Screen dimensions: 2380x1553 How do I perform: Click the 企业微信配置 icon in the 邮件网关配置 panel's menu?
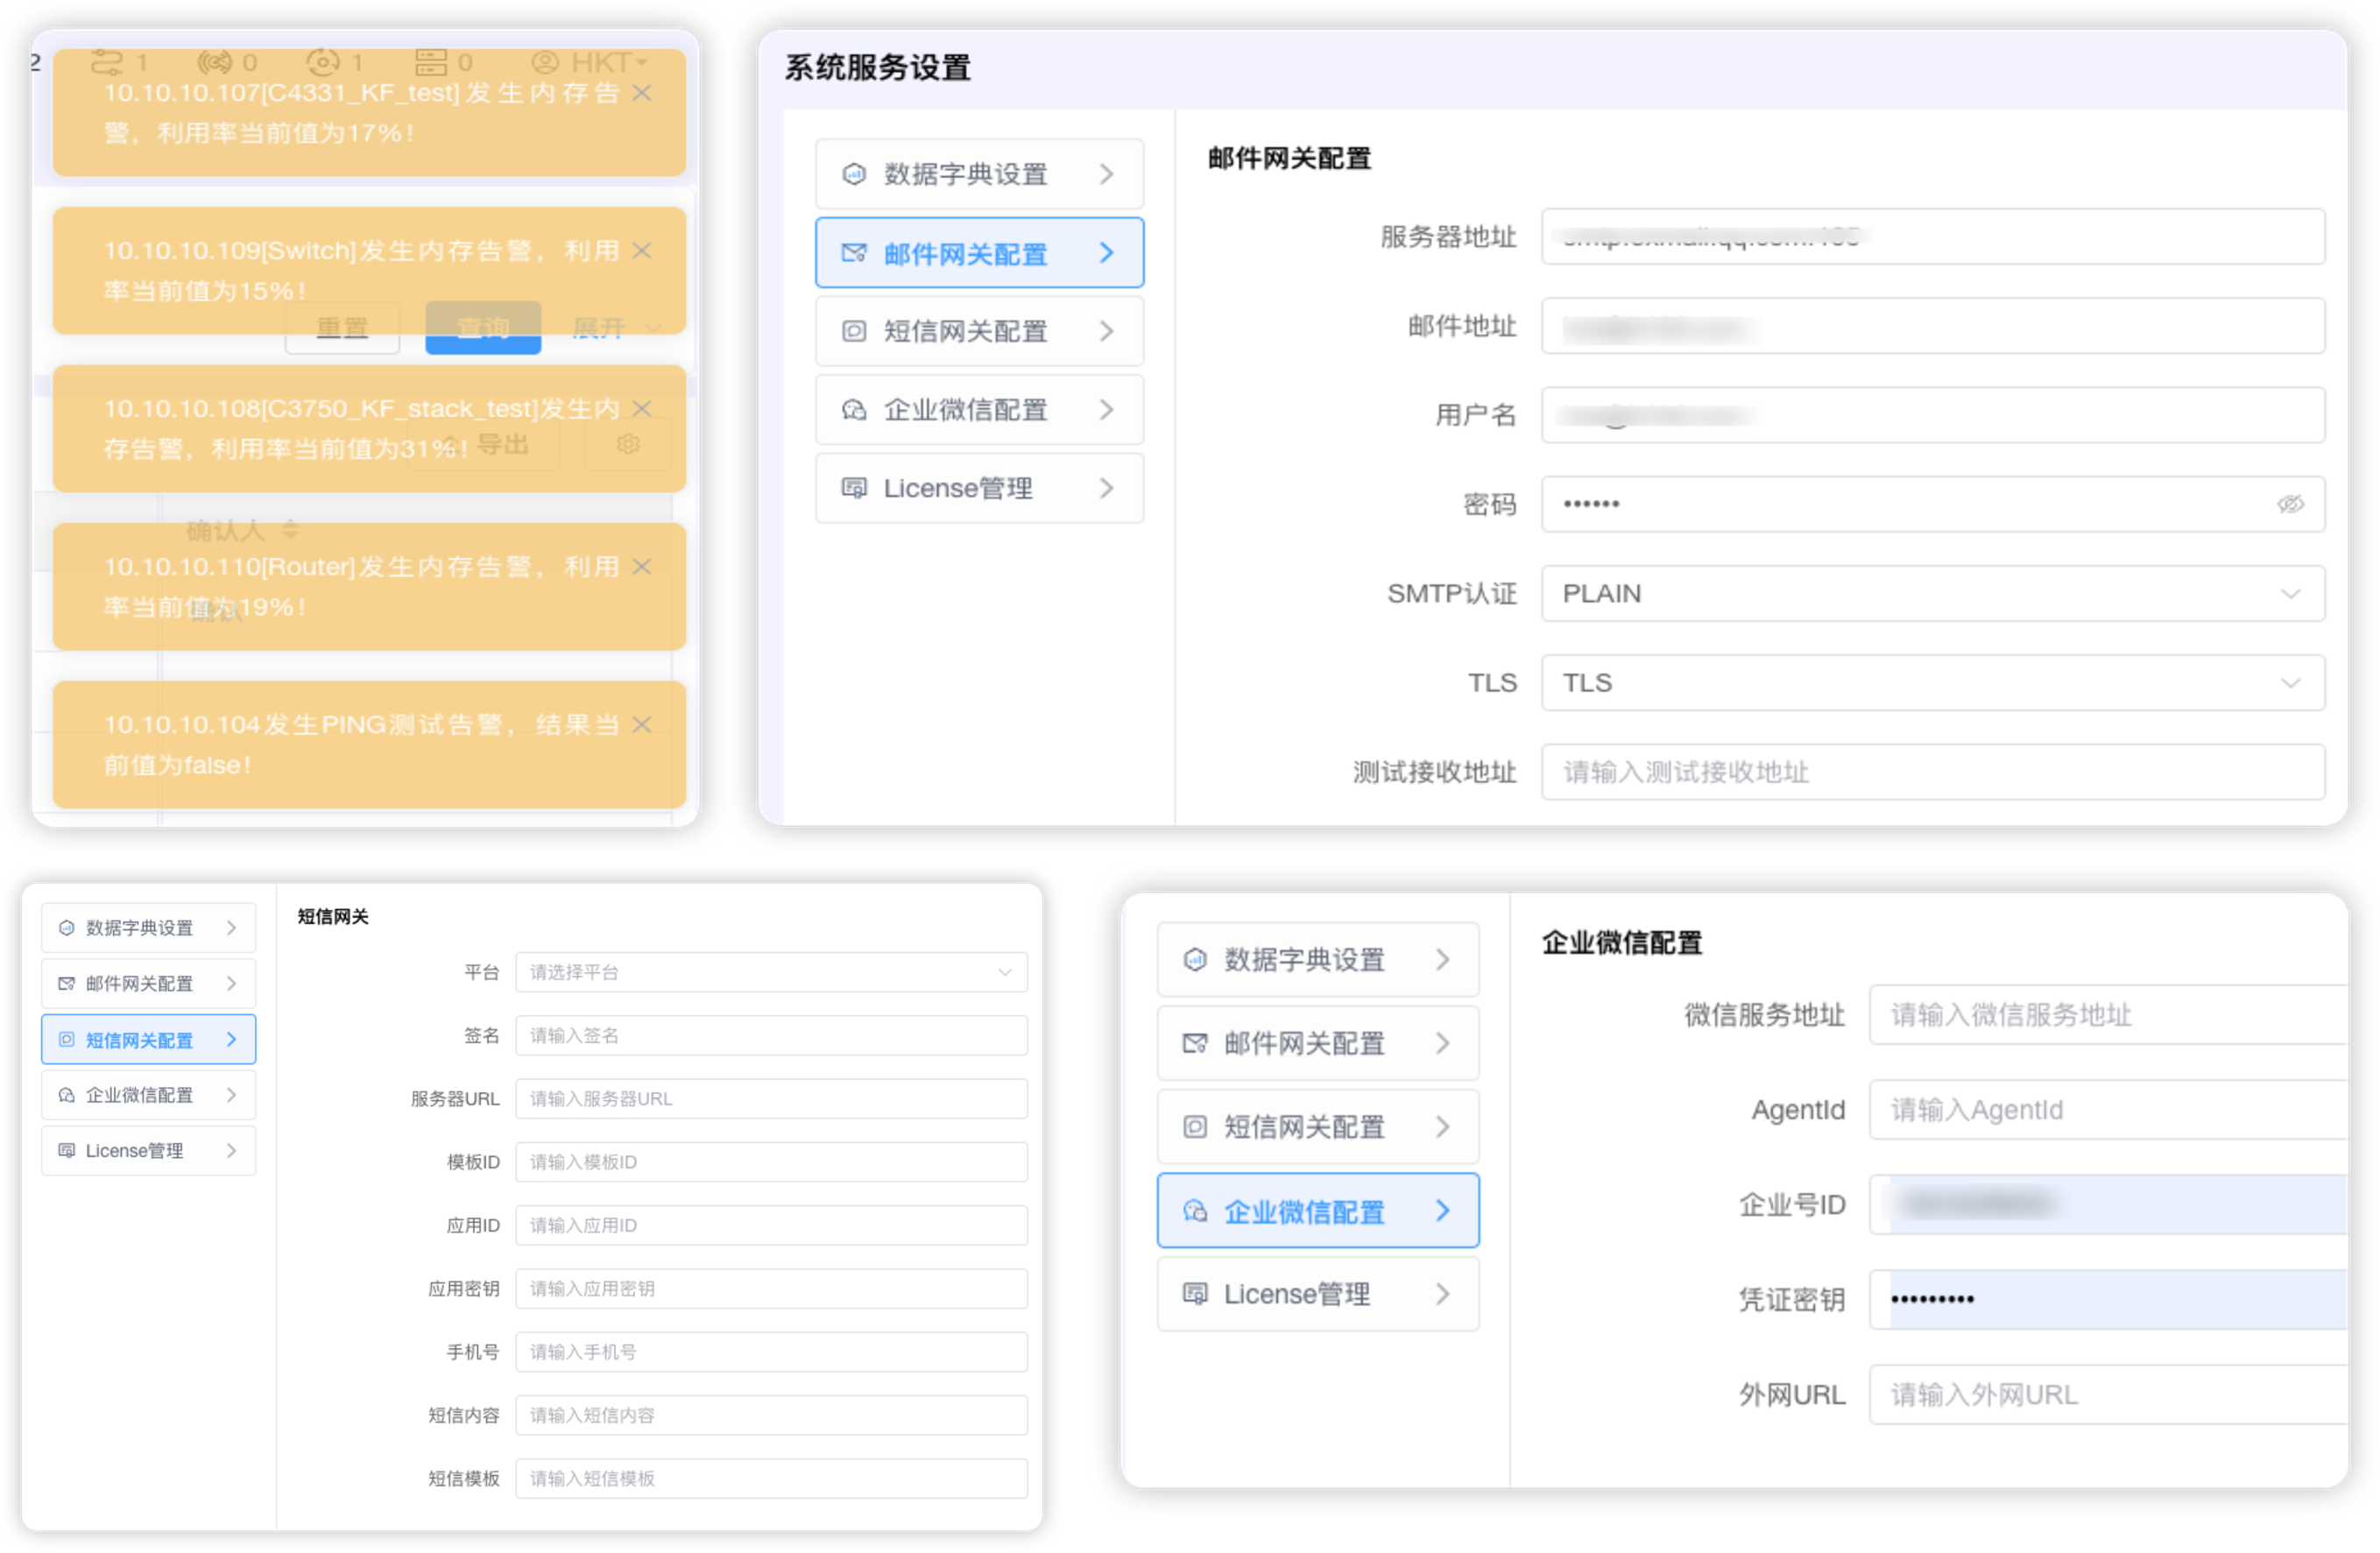(x=854, y=410)
